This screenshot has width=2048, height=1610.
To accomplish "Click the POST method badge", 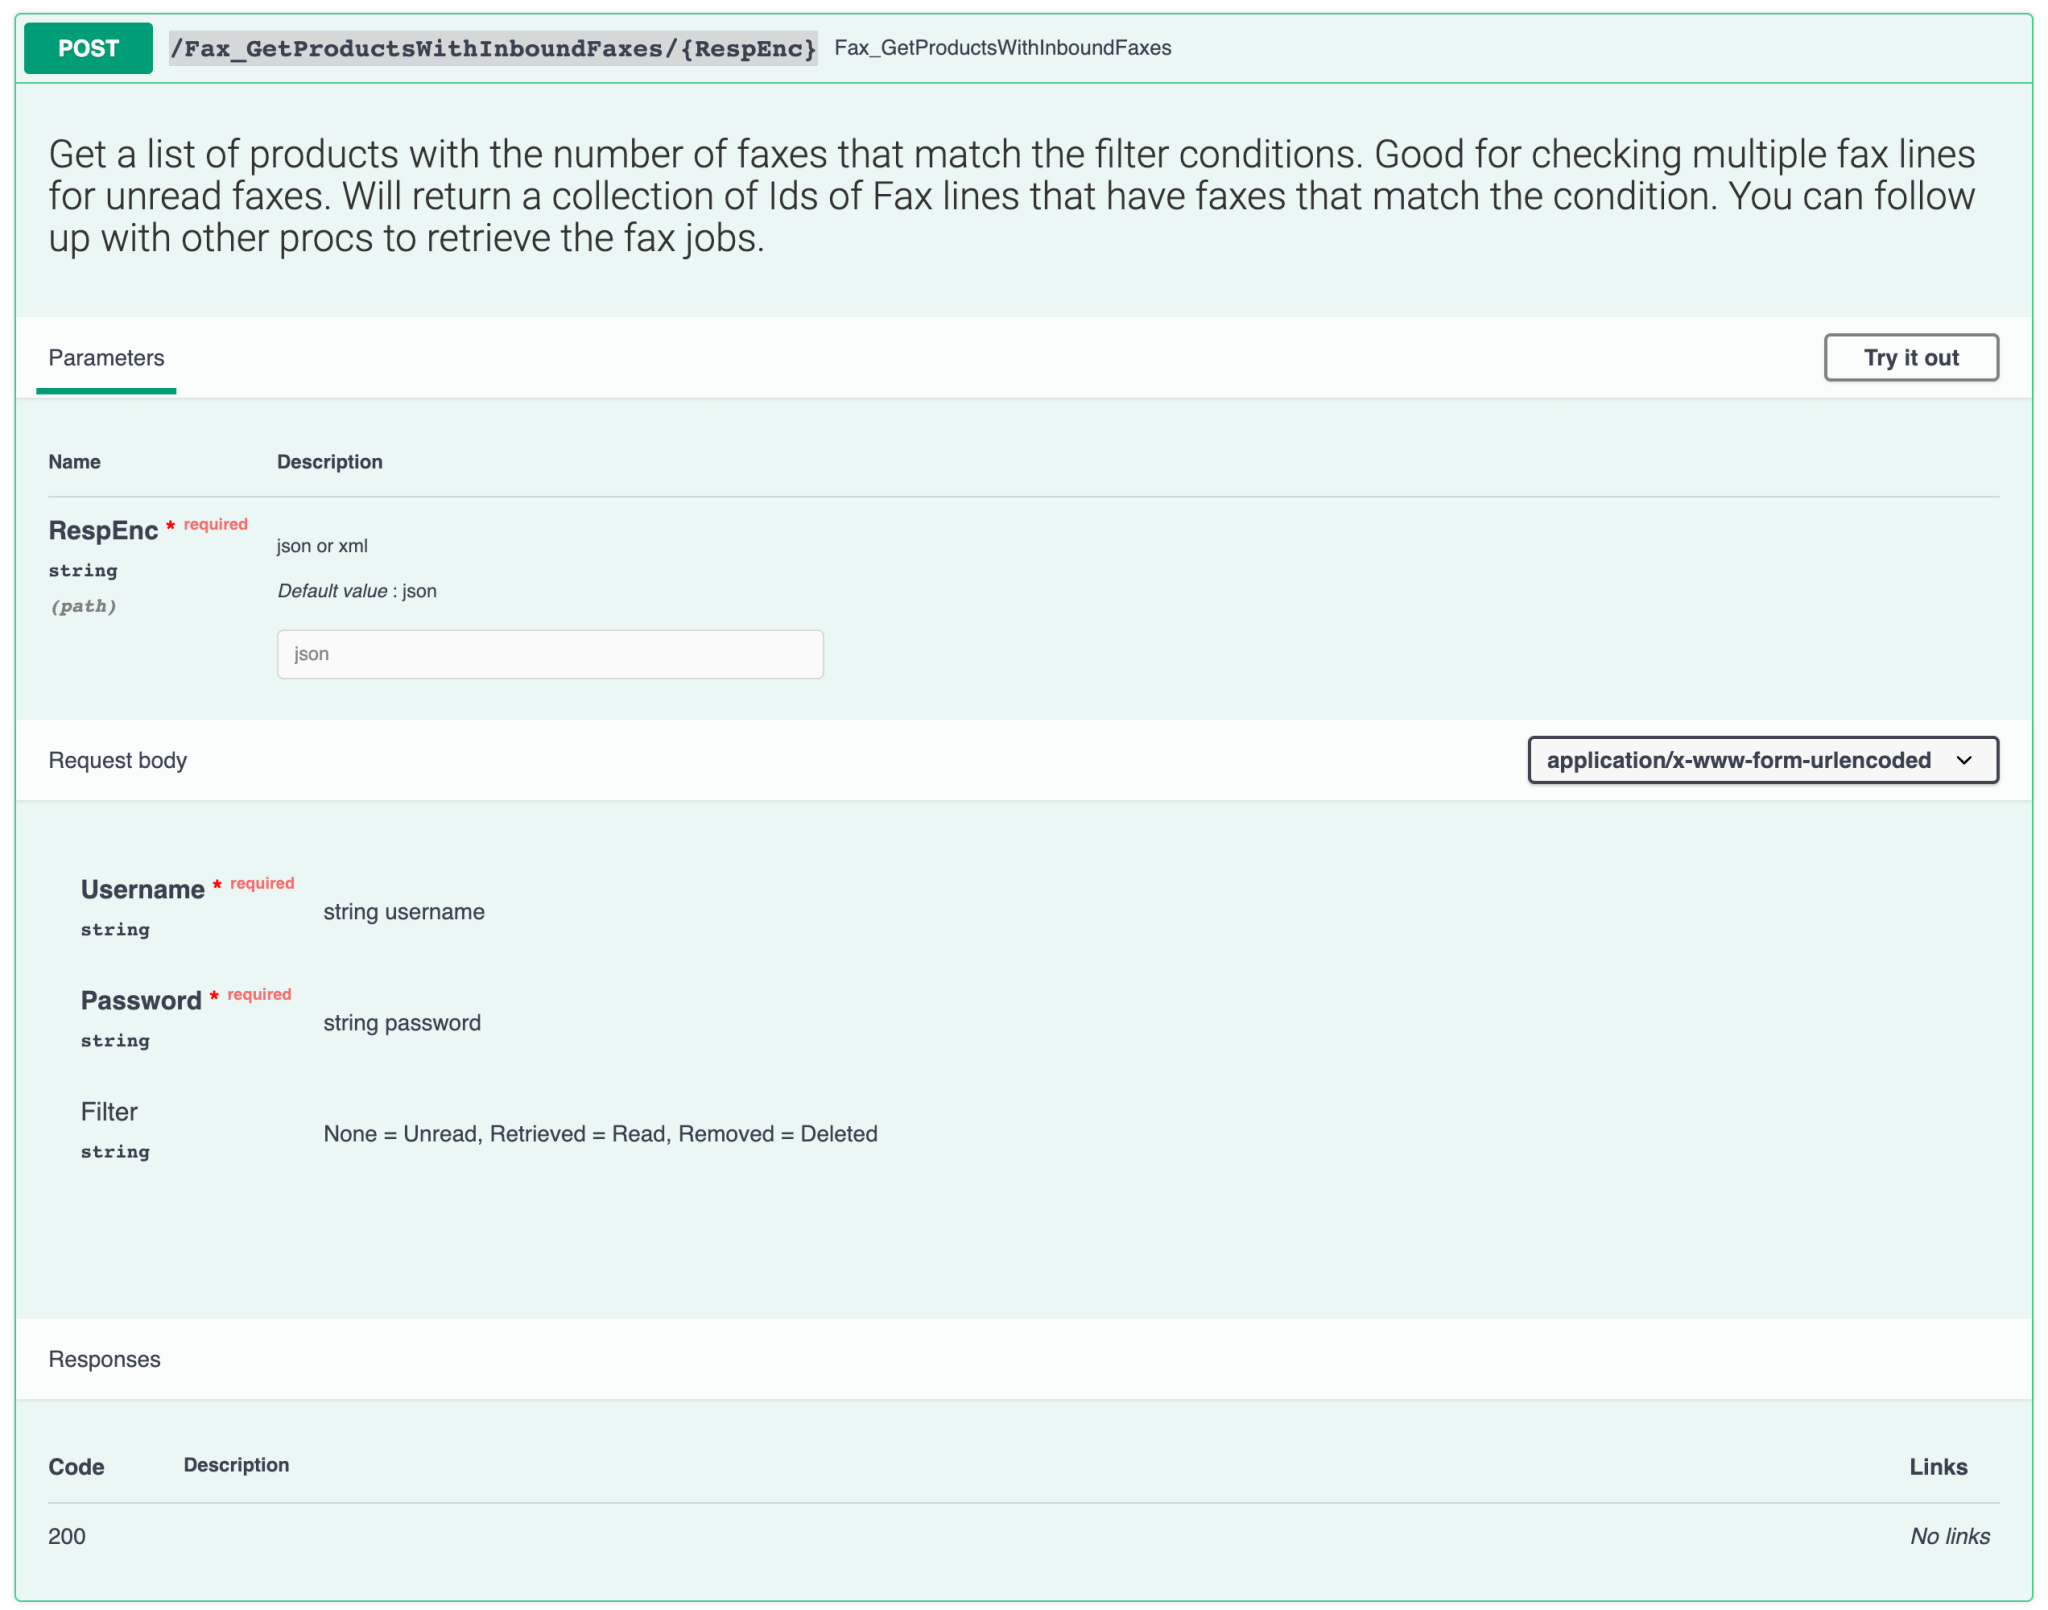I will click(88, 48).
